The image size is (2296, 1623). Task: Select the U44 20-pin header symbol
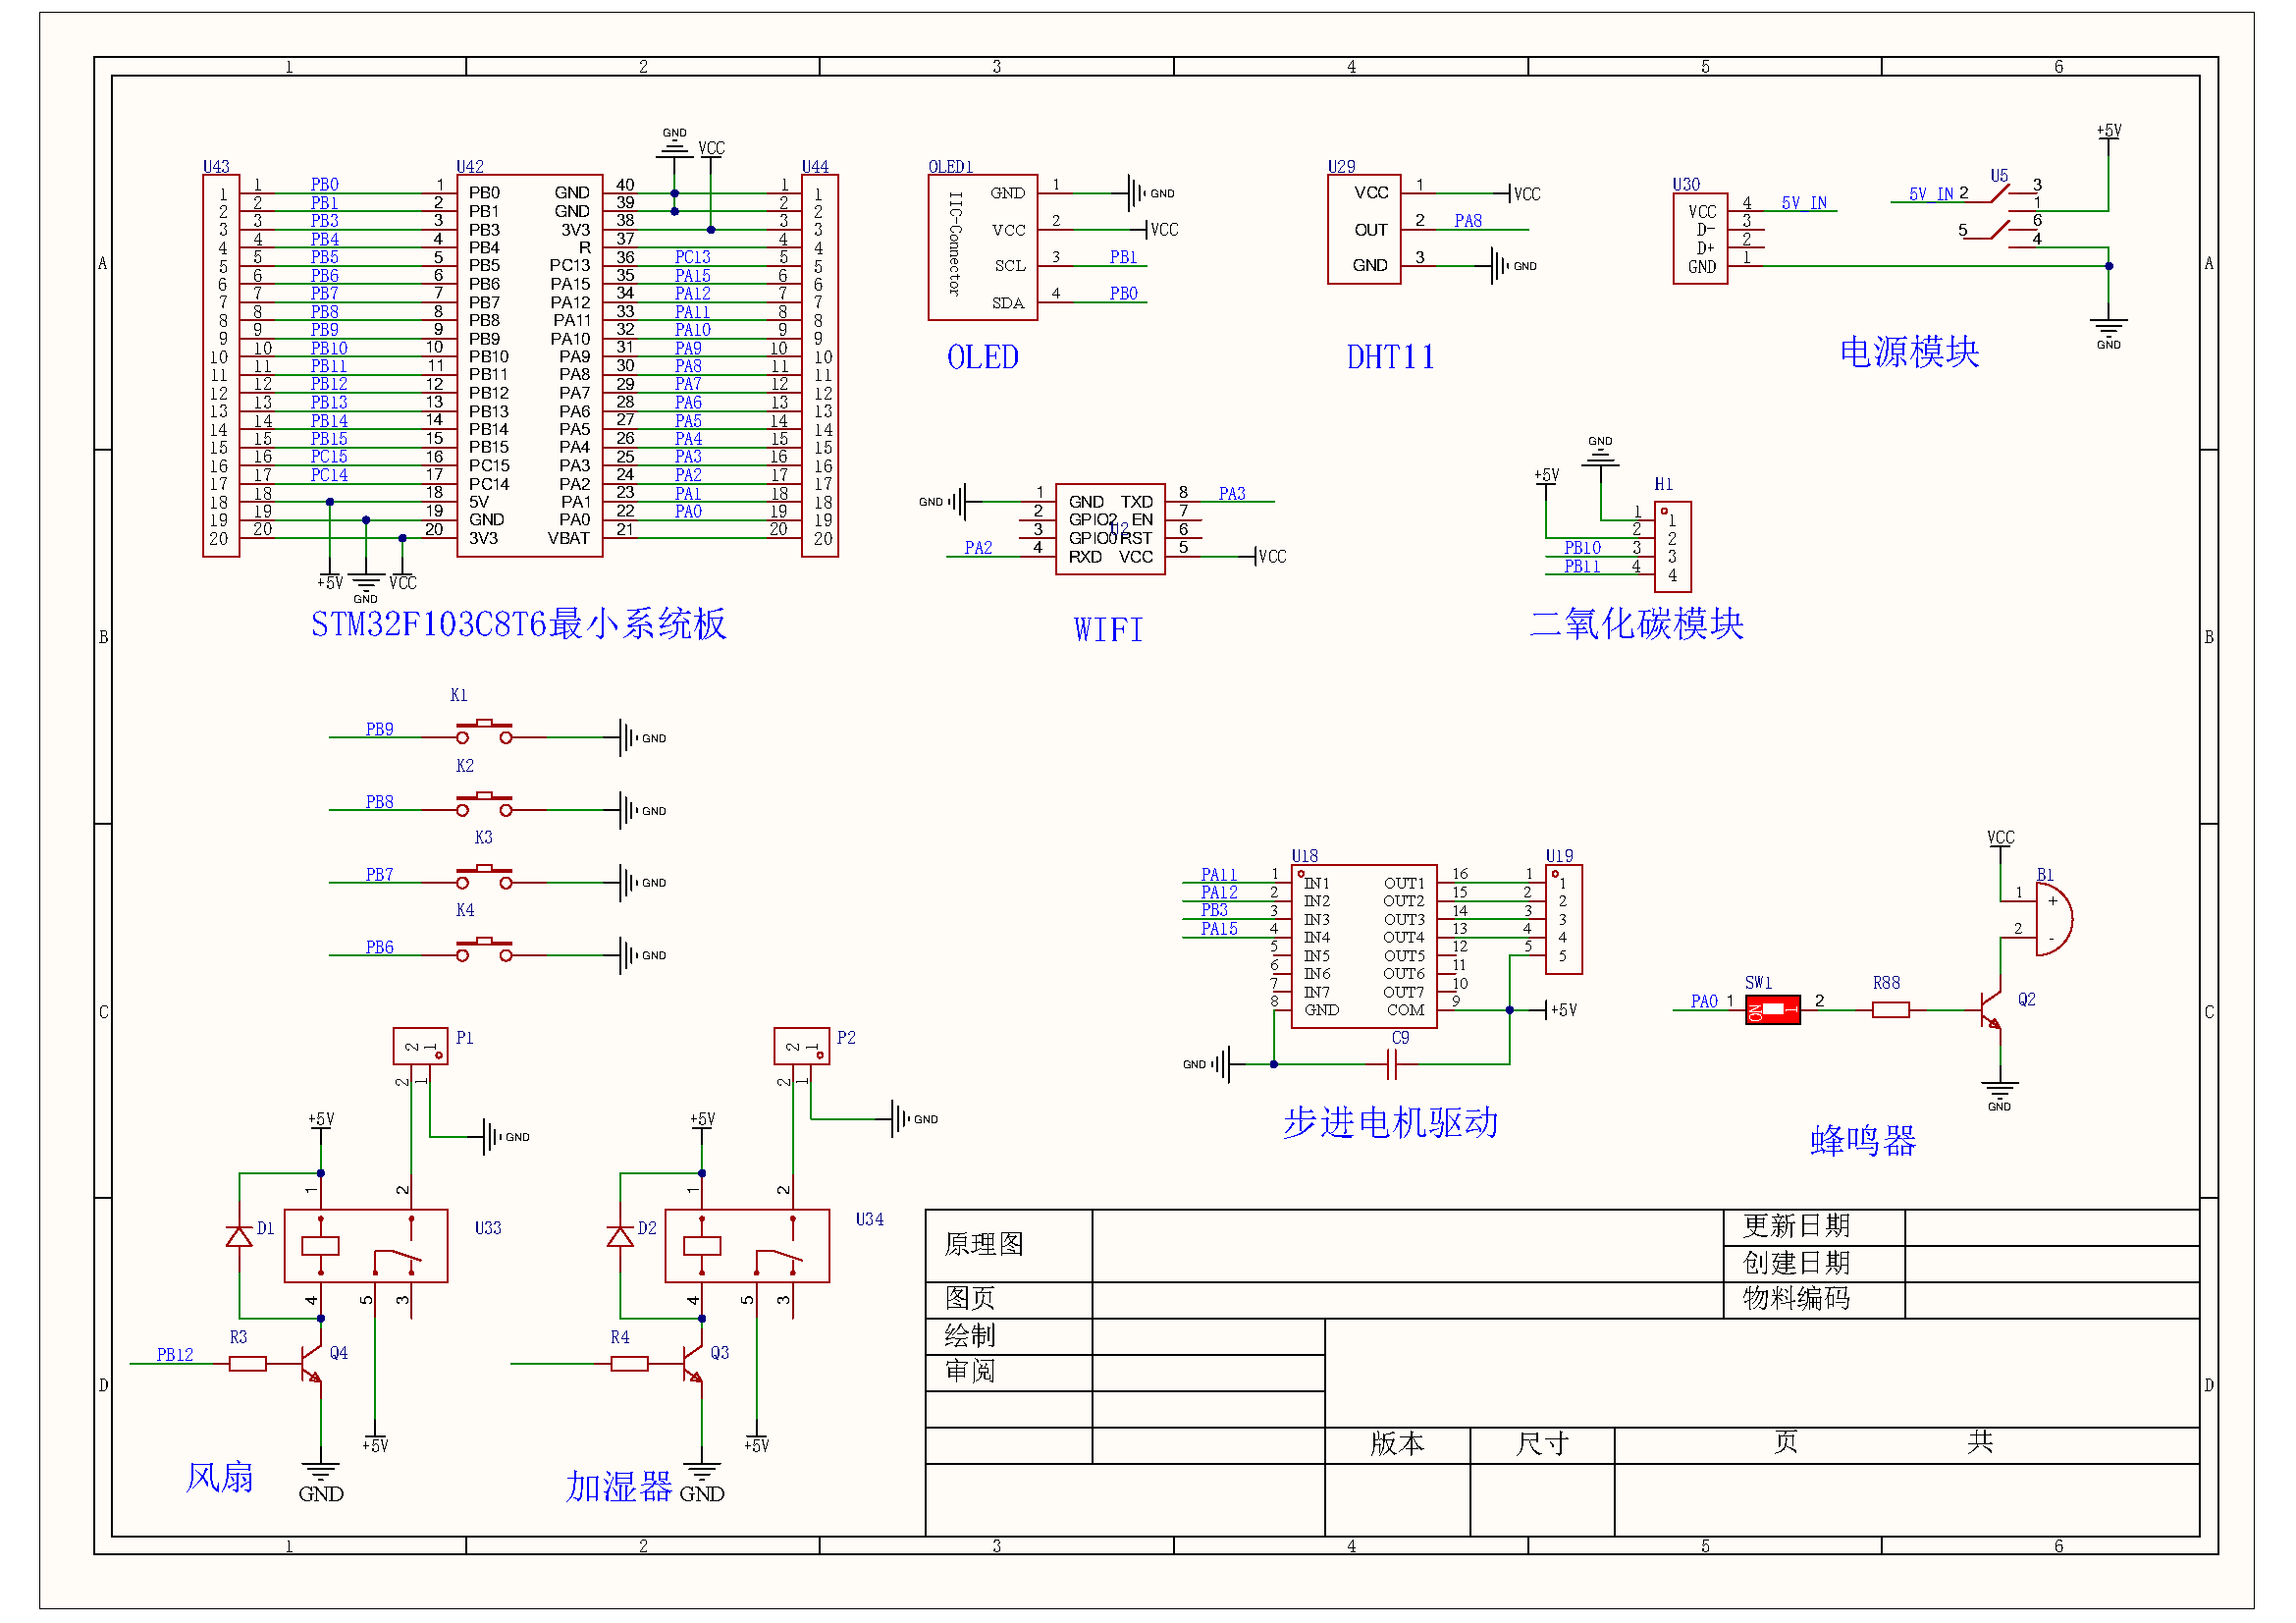(x=820, y=366)
